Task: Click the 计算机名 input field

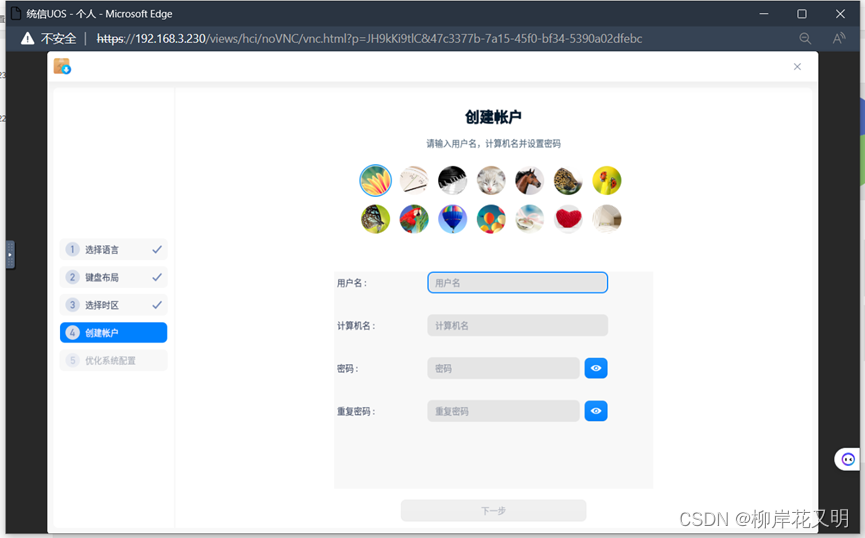Action: point(517,326)
